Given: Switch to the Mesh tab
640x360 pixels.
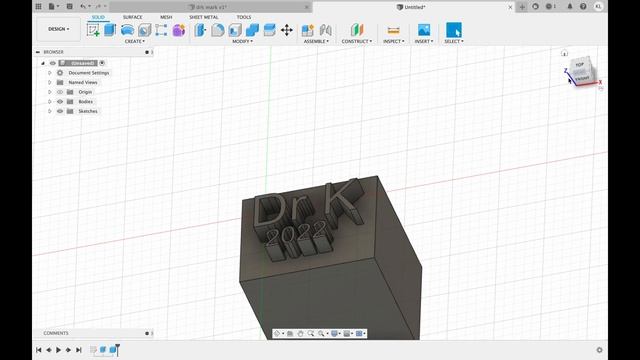Looking at the screenshot, I should [166, 17].
